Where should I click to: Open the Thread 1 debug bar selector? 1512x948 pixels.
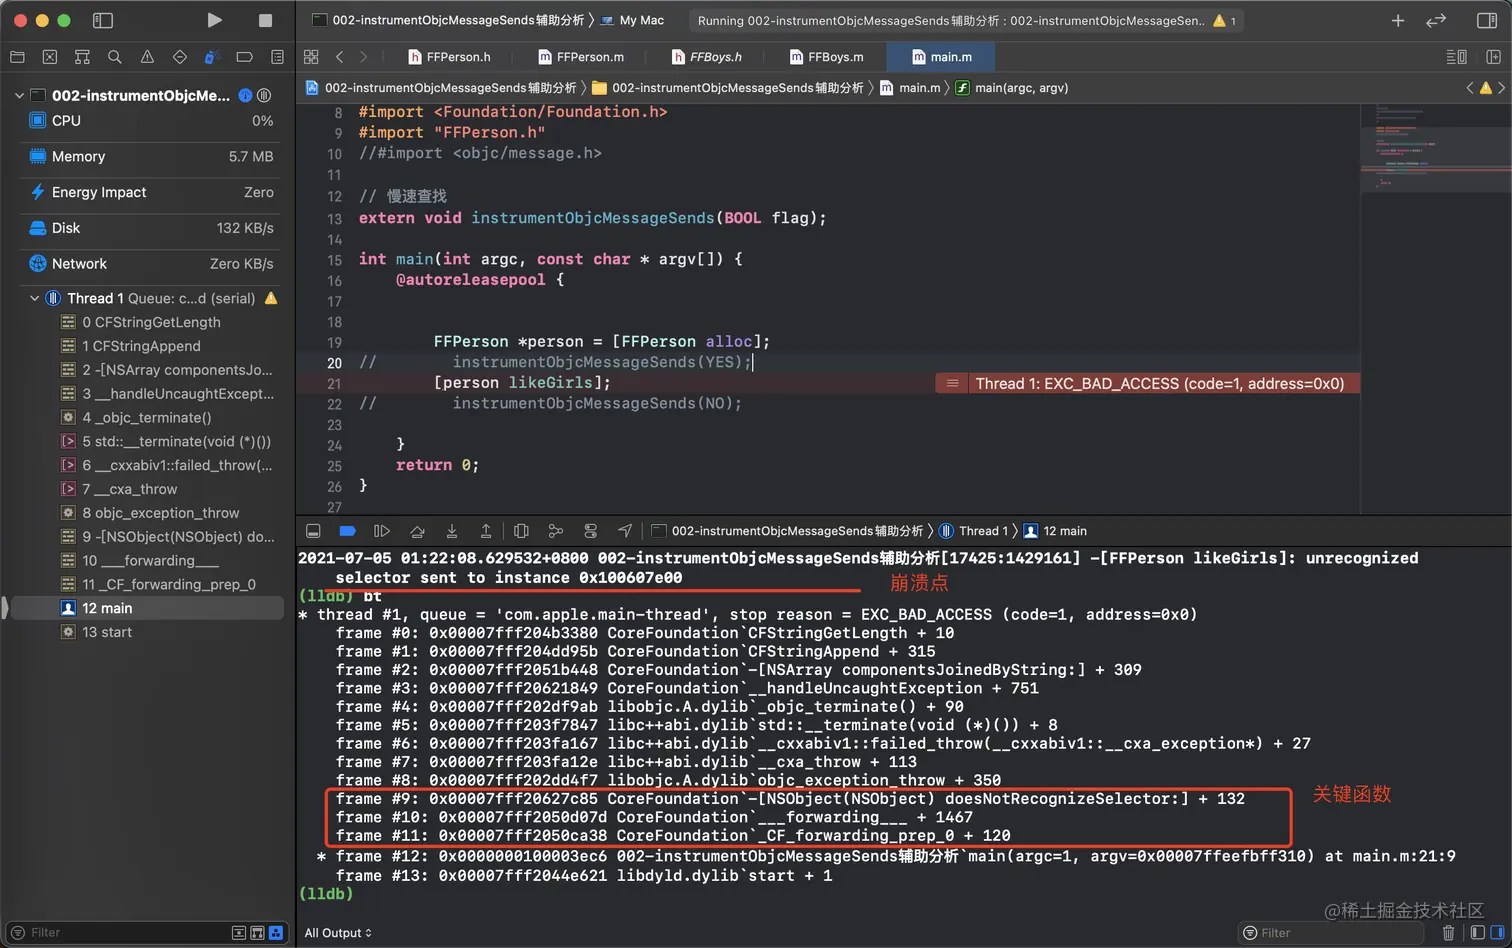tap(972, 531)
